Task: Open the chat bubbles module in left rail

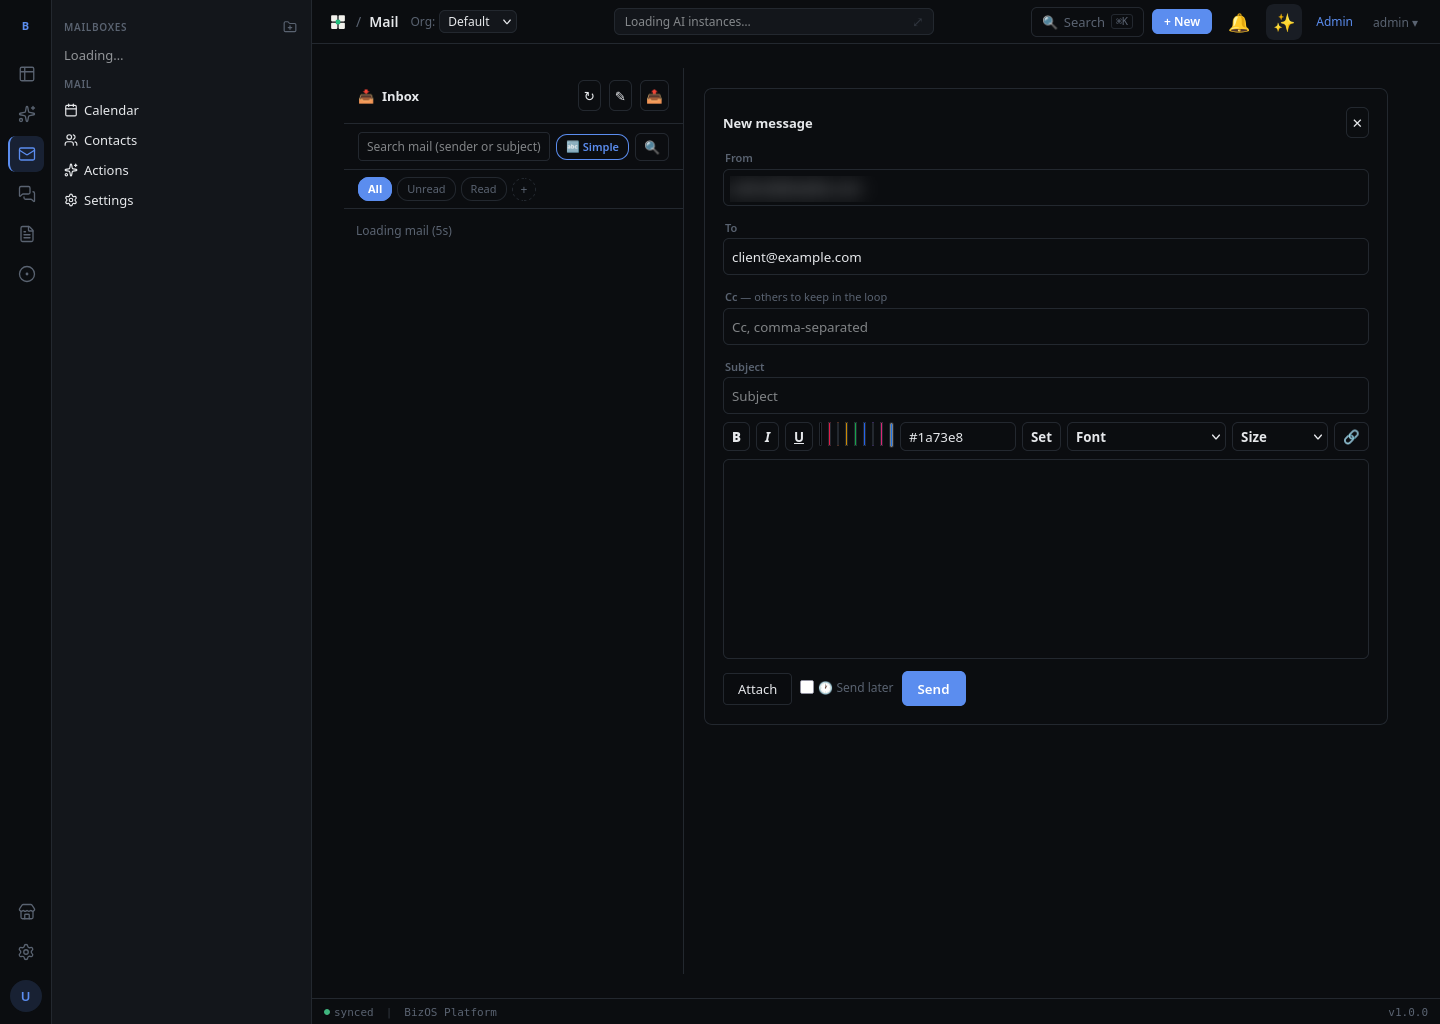Action: pyautogui.click(x=27, y=194)
